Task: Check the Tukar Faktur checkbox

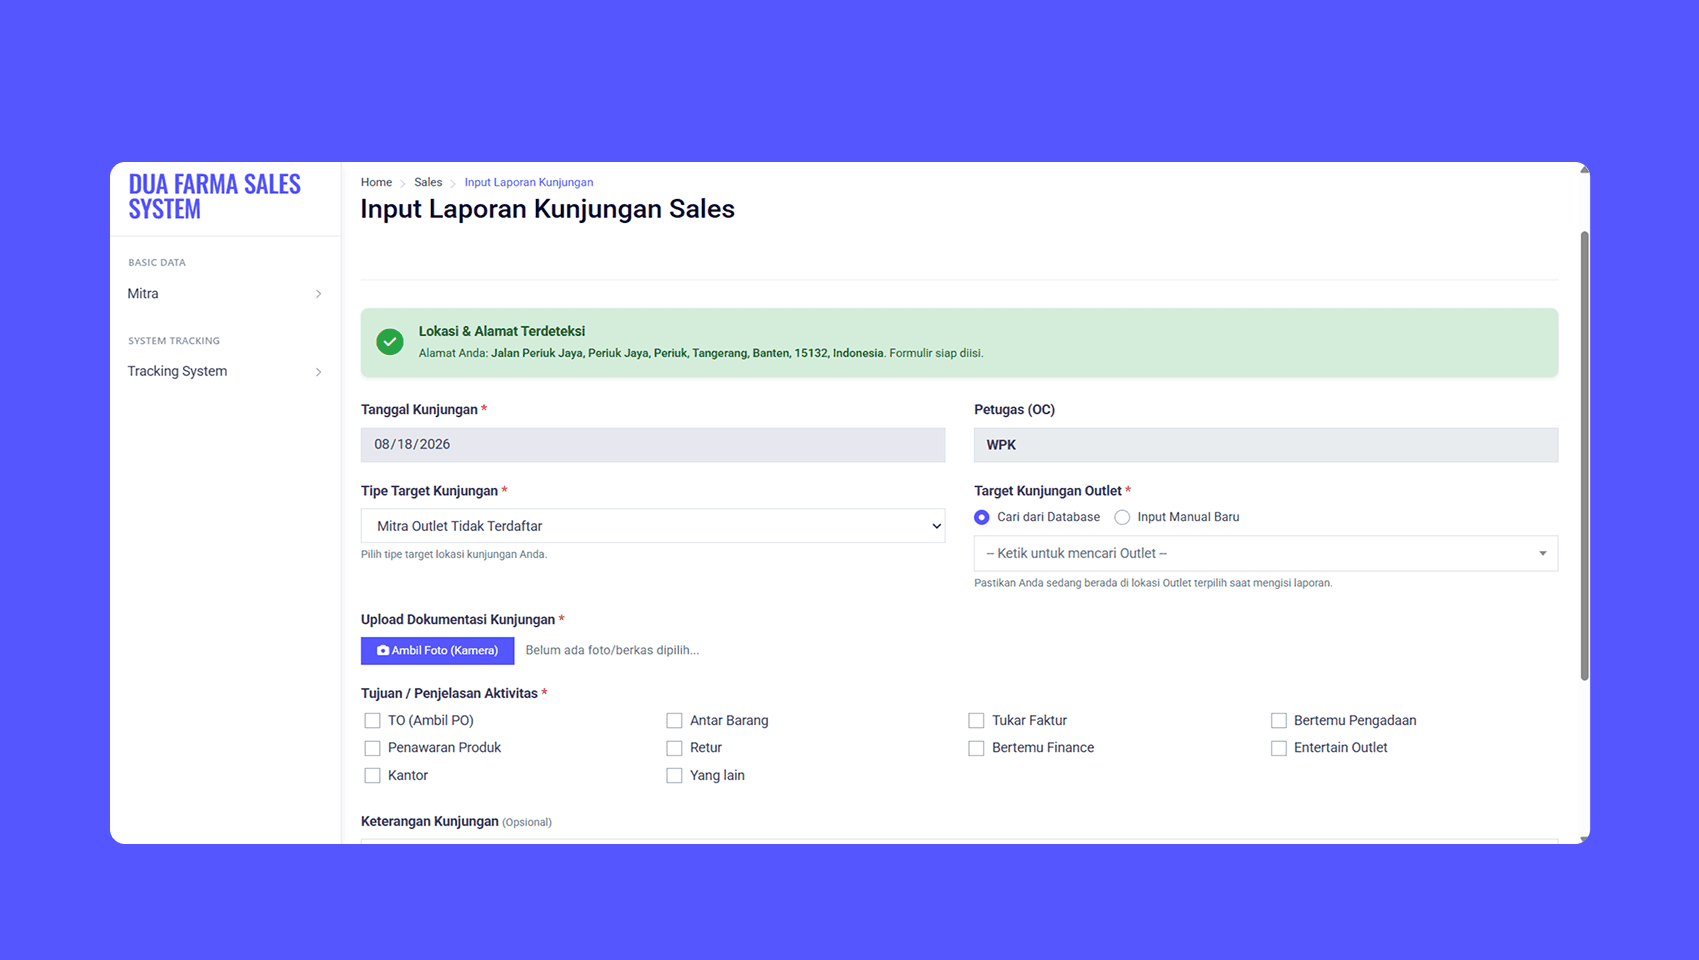Action: point(976,720)
